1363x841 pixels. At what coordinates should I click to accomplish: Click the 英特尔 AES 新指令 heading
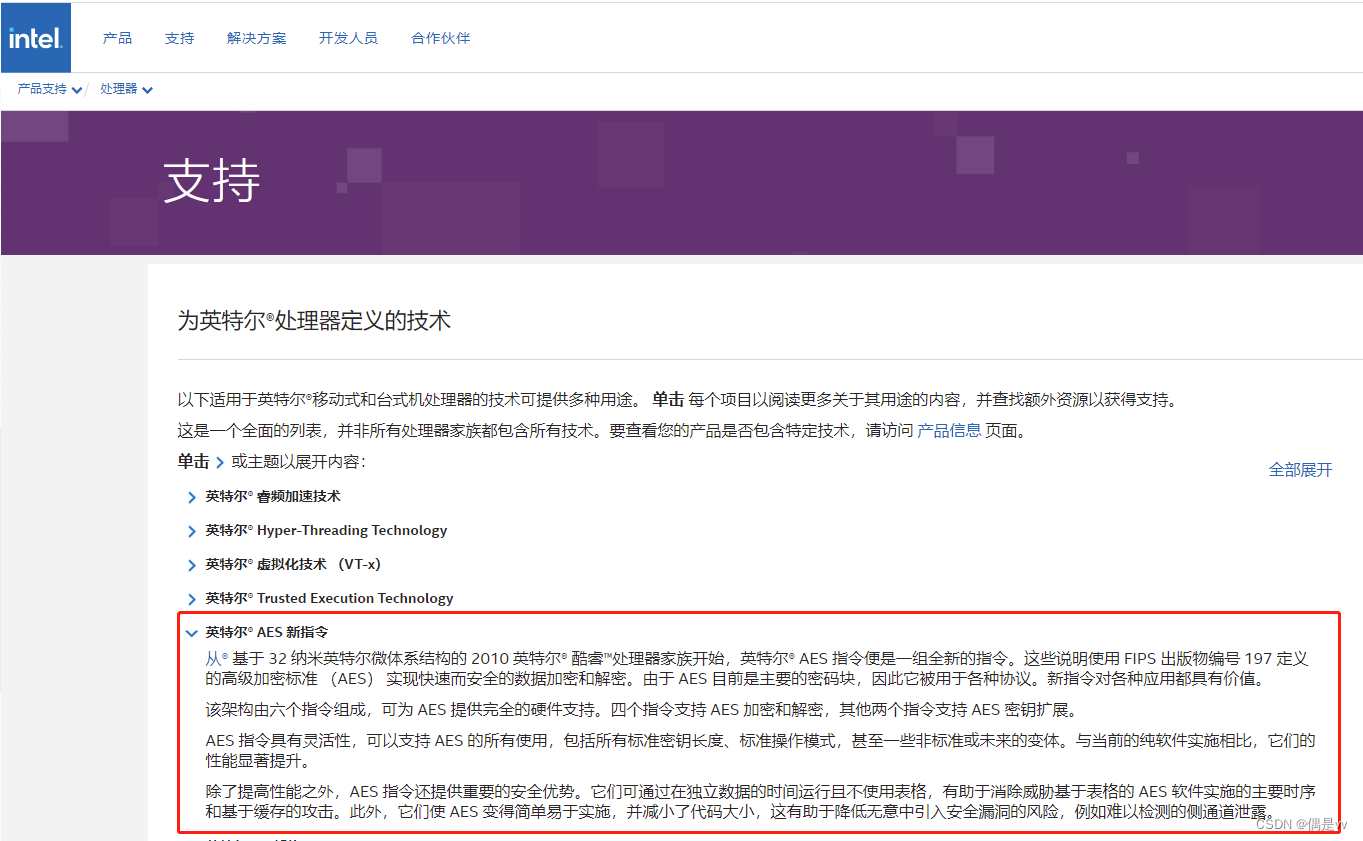[x=266, y=632]
